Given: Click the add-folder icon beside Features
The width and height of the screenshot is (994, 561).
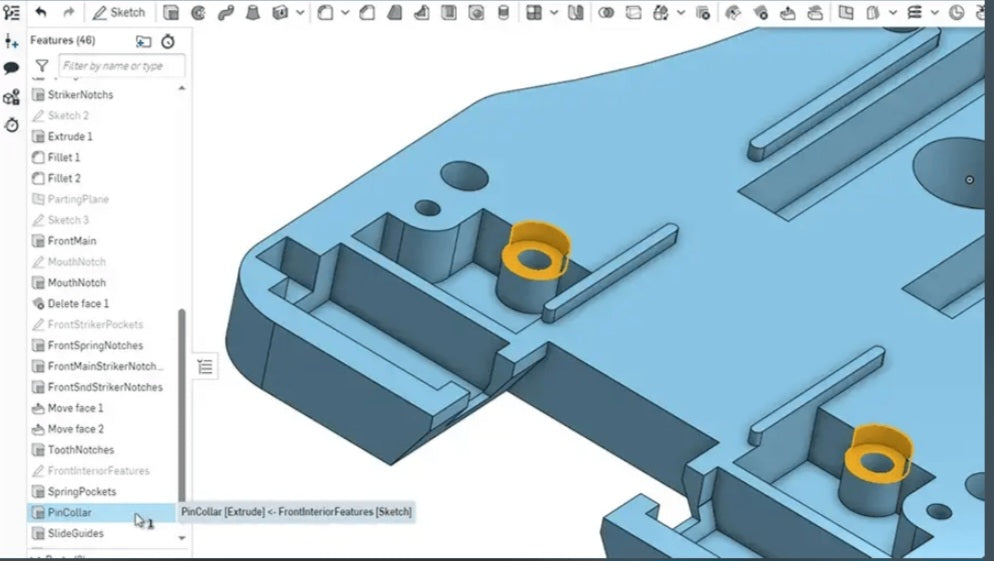Looking at the screenshot, I should coord(144,42).
